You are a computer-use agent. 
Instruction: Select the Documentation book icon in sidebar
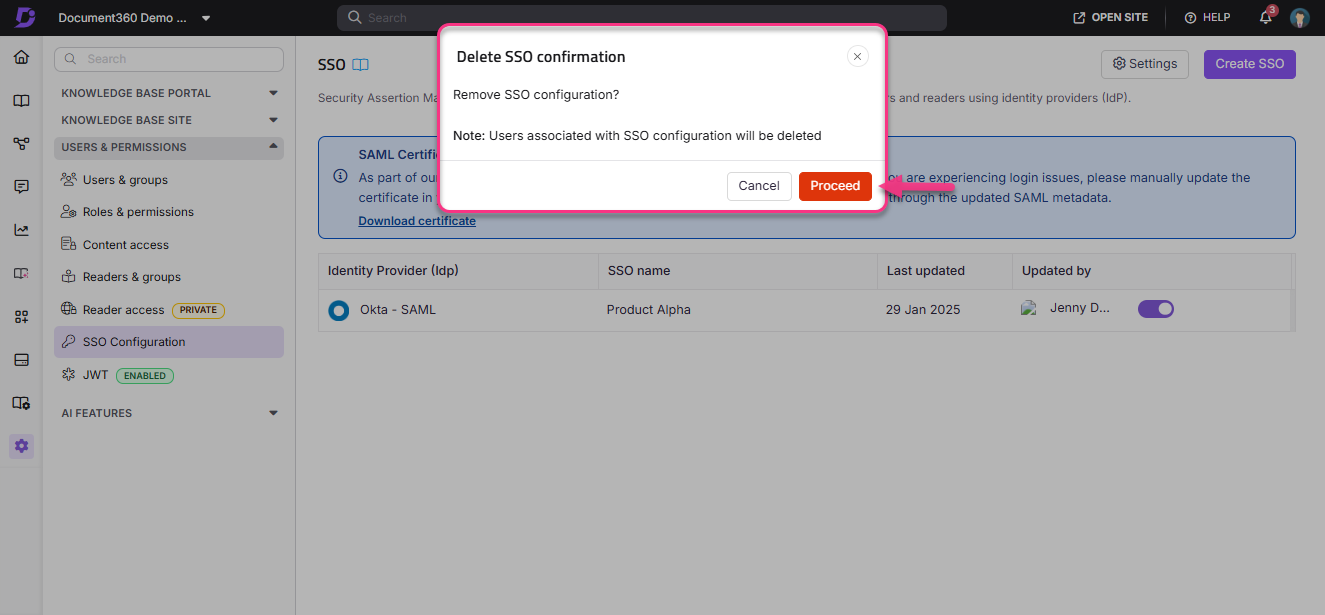coord(21,100)
